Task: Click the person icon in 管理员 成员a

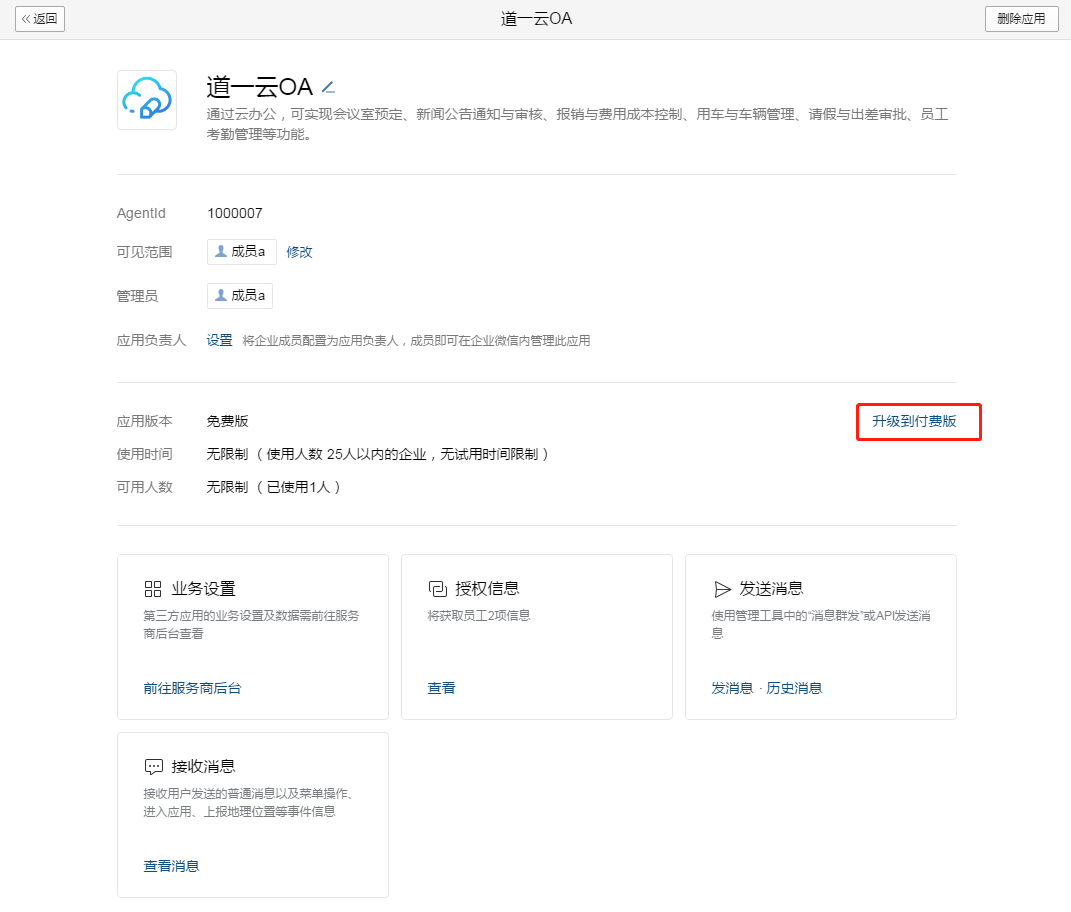Action: [x=221, y=295]
